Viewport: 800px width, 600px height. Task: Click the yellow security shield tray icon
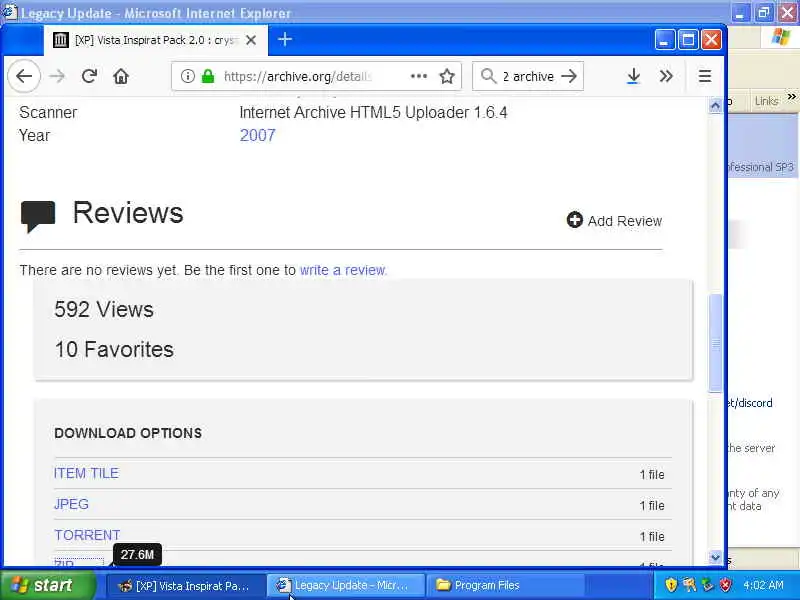(x=671, y=585)
